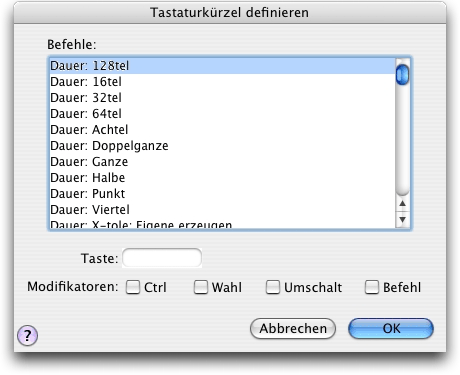Check the Befehl modifier checkbox

(x=372, y=287)
